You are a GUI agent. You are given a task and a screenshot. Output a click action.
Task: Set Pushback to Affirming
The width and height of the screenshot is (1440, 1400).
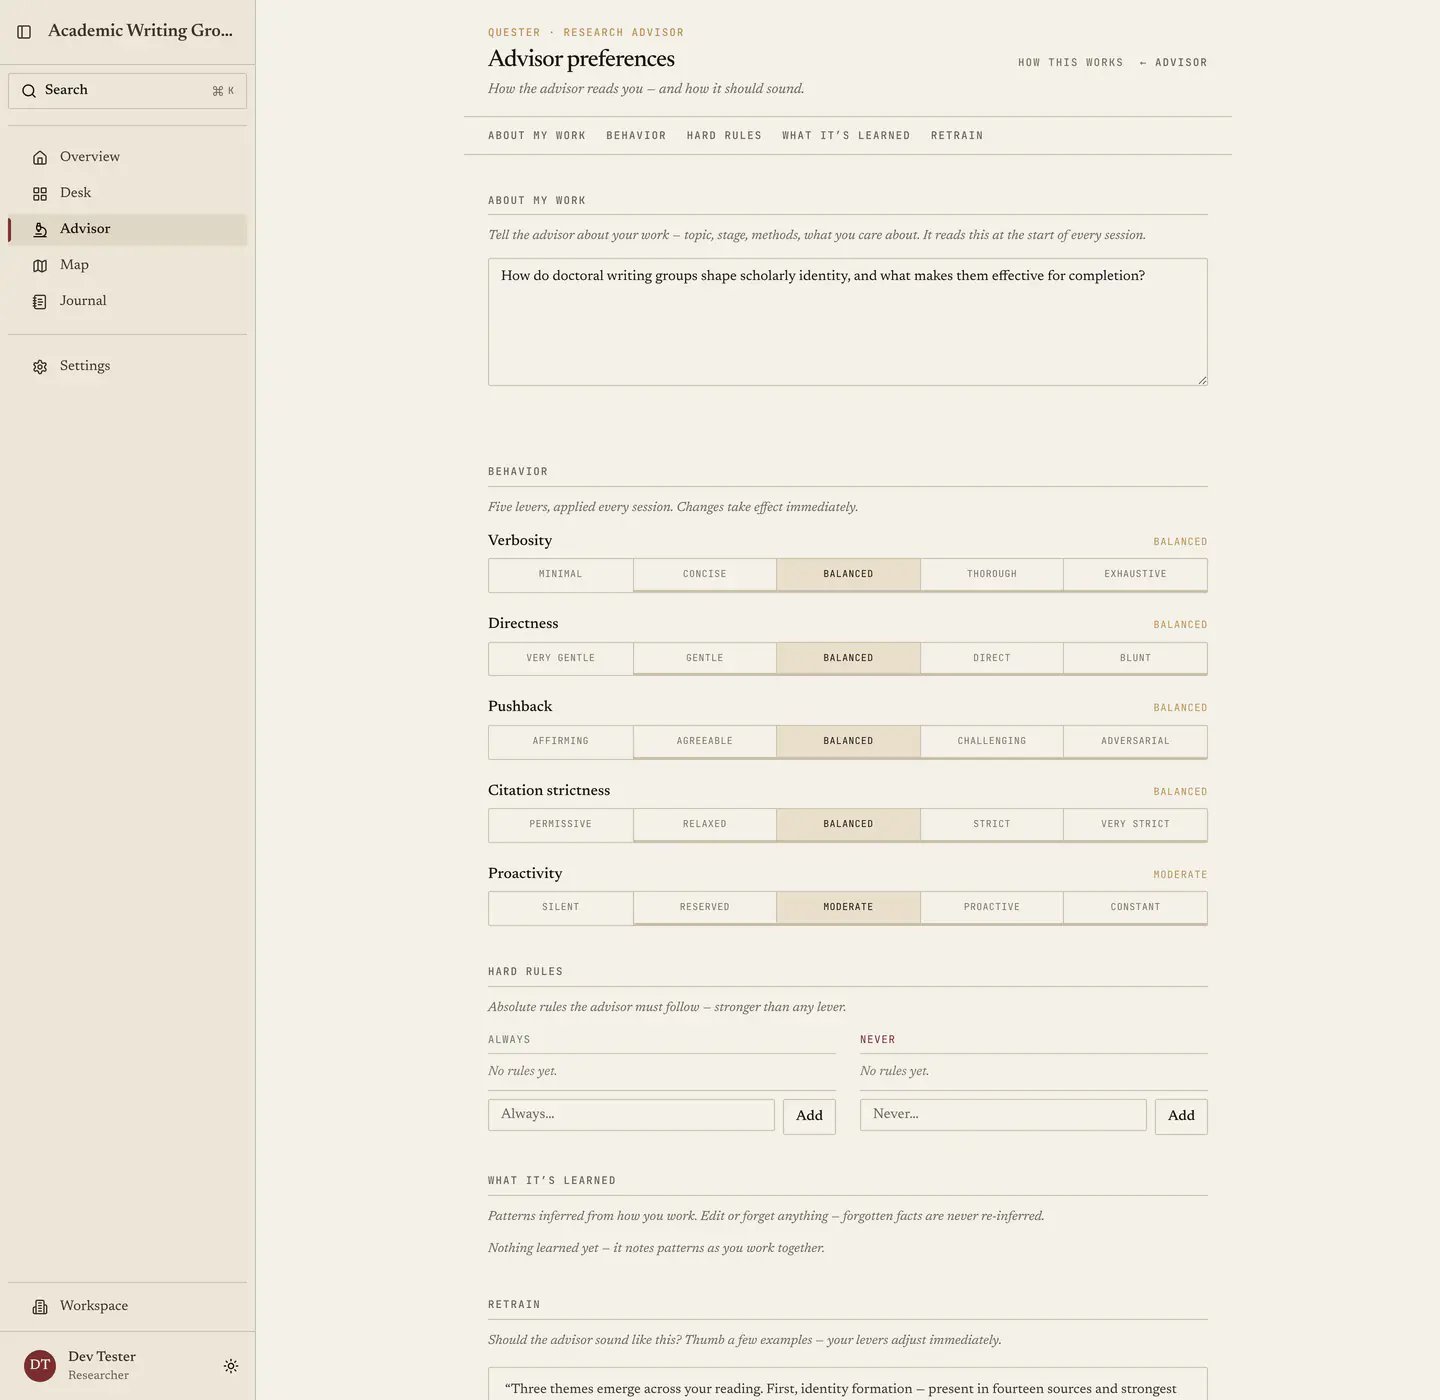pyautogui.click(x=561, y=742)
